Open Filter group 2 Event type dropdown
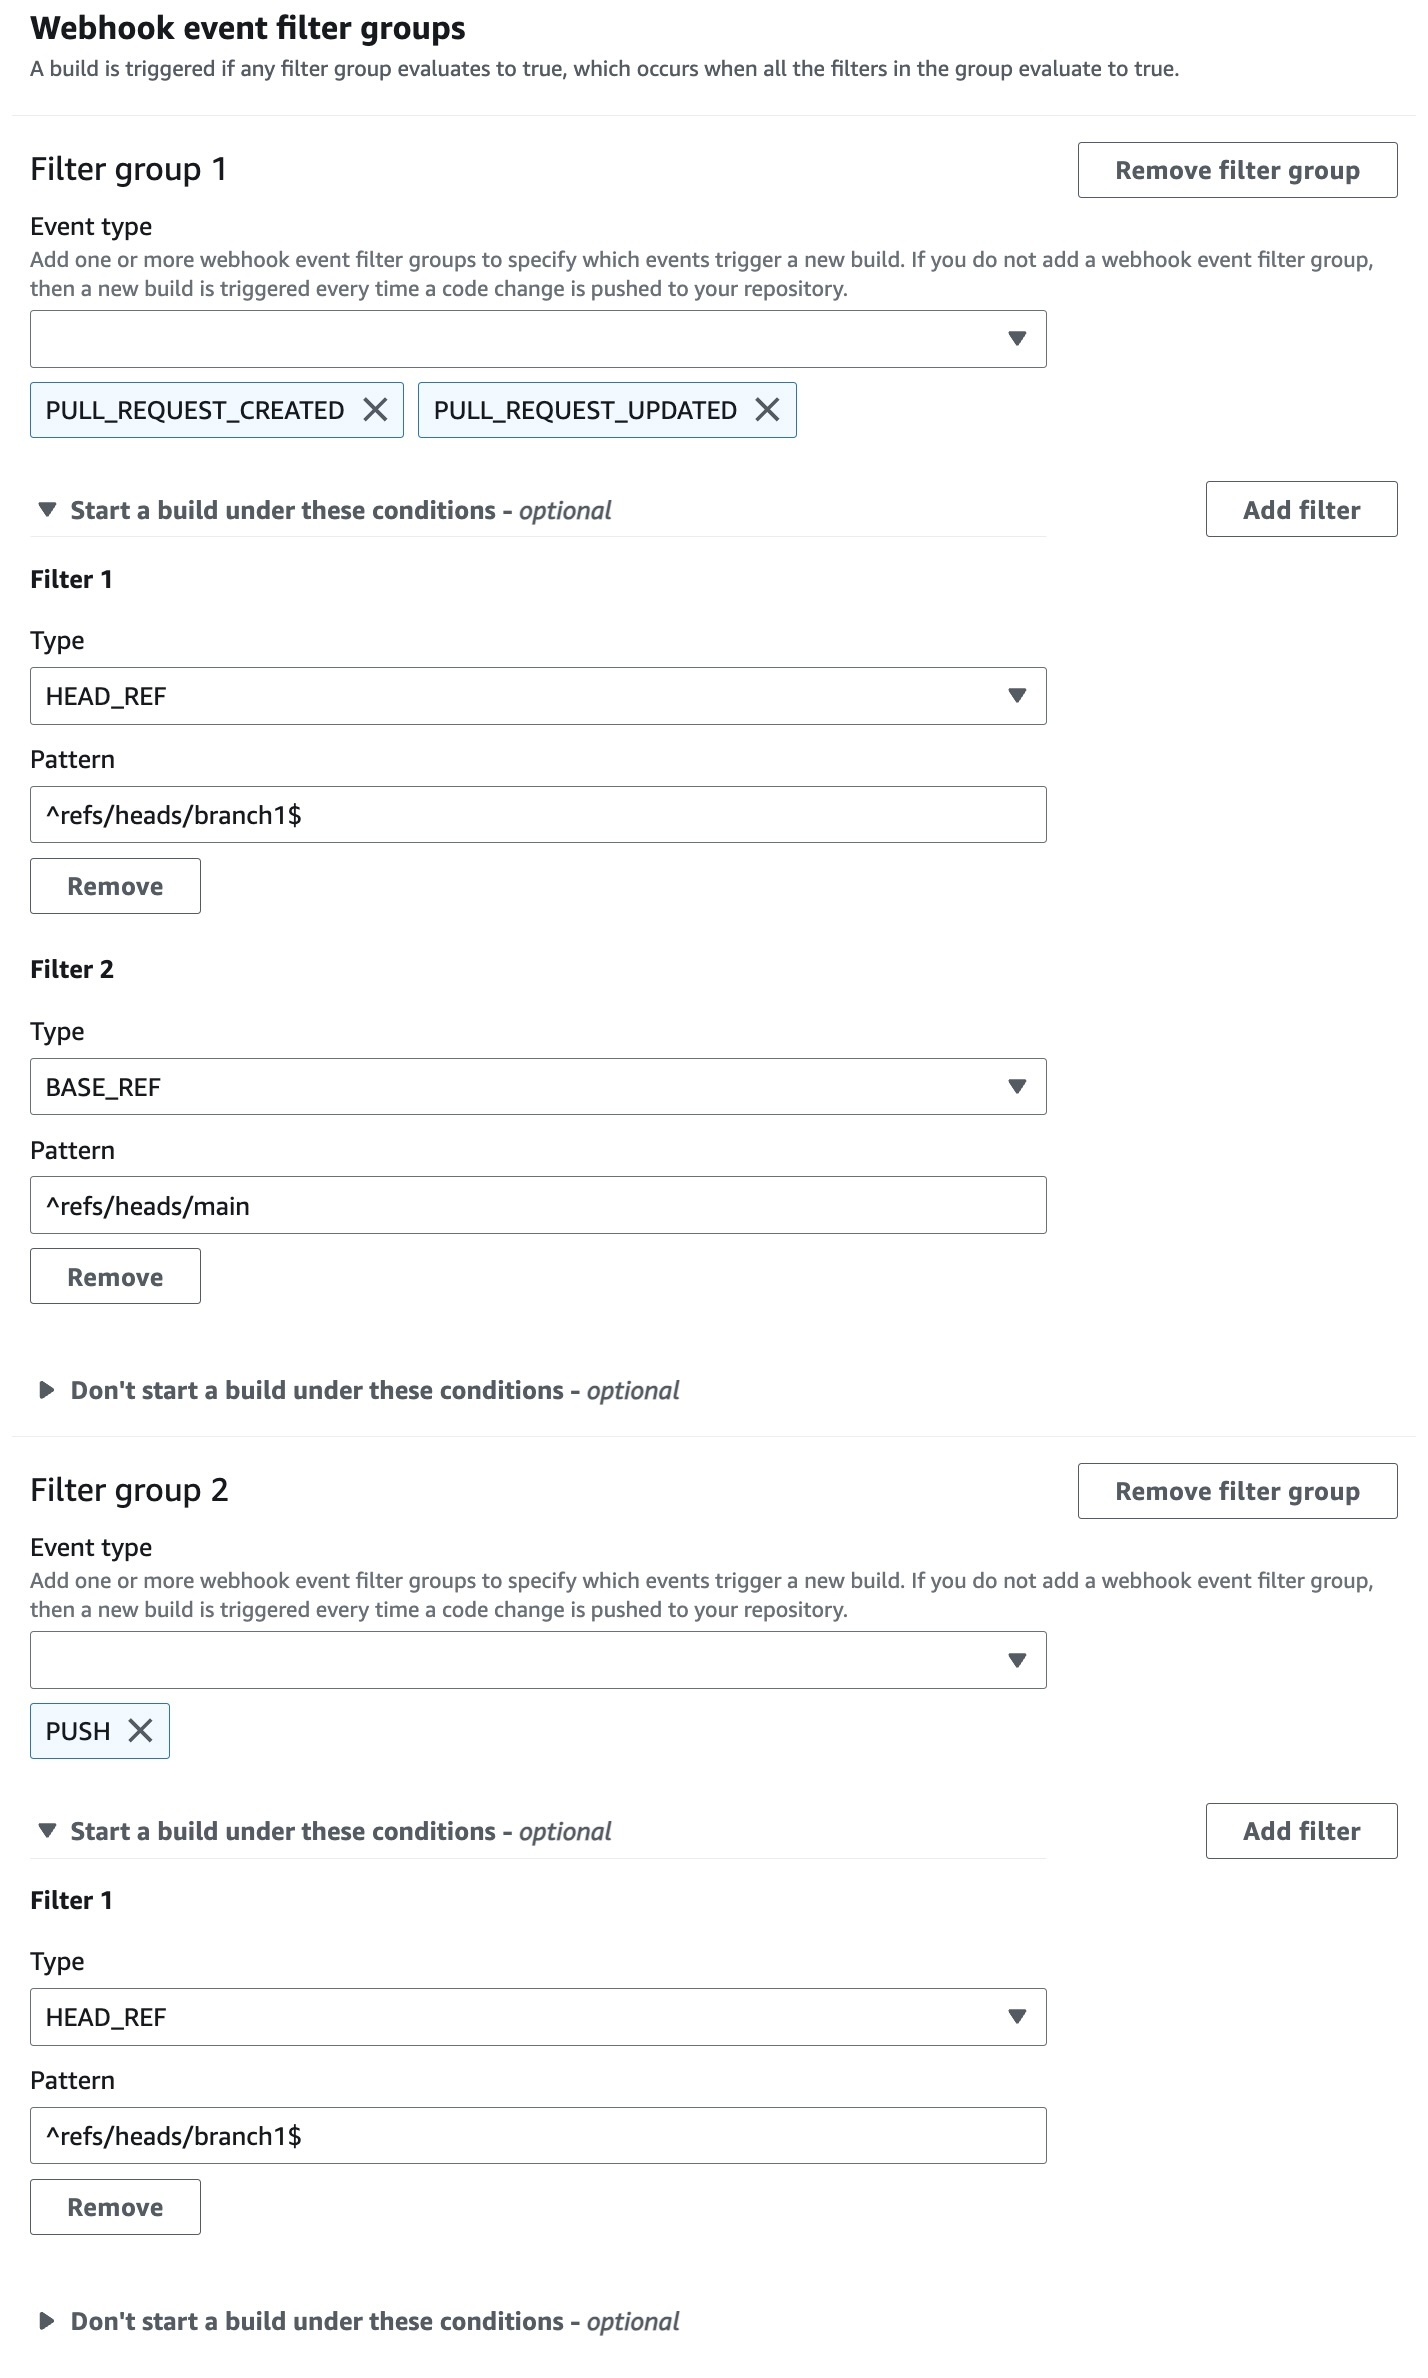The height and width of the screenshot is (2378, 1428). [x=538, y=1660]
